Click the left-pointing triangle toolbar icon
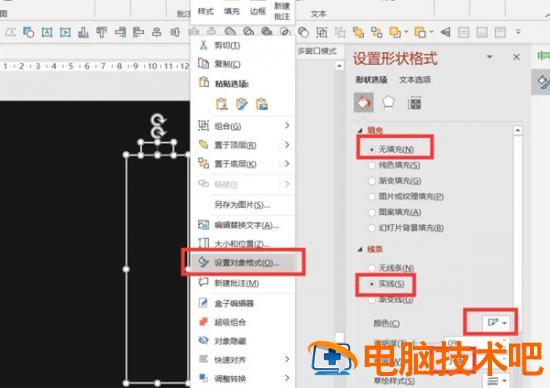The image size is (550, 388). [x=445, y=32]
